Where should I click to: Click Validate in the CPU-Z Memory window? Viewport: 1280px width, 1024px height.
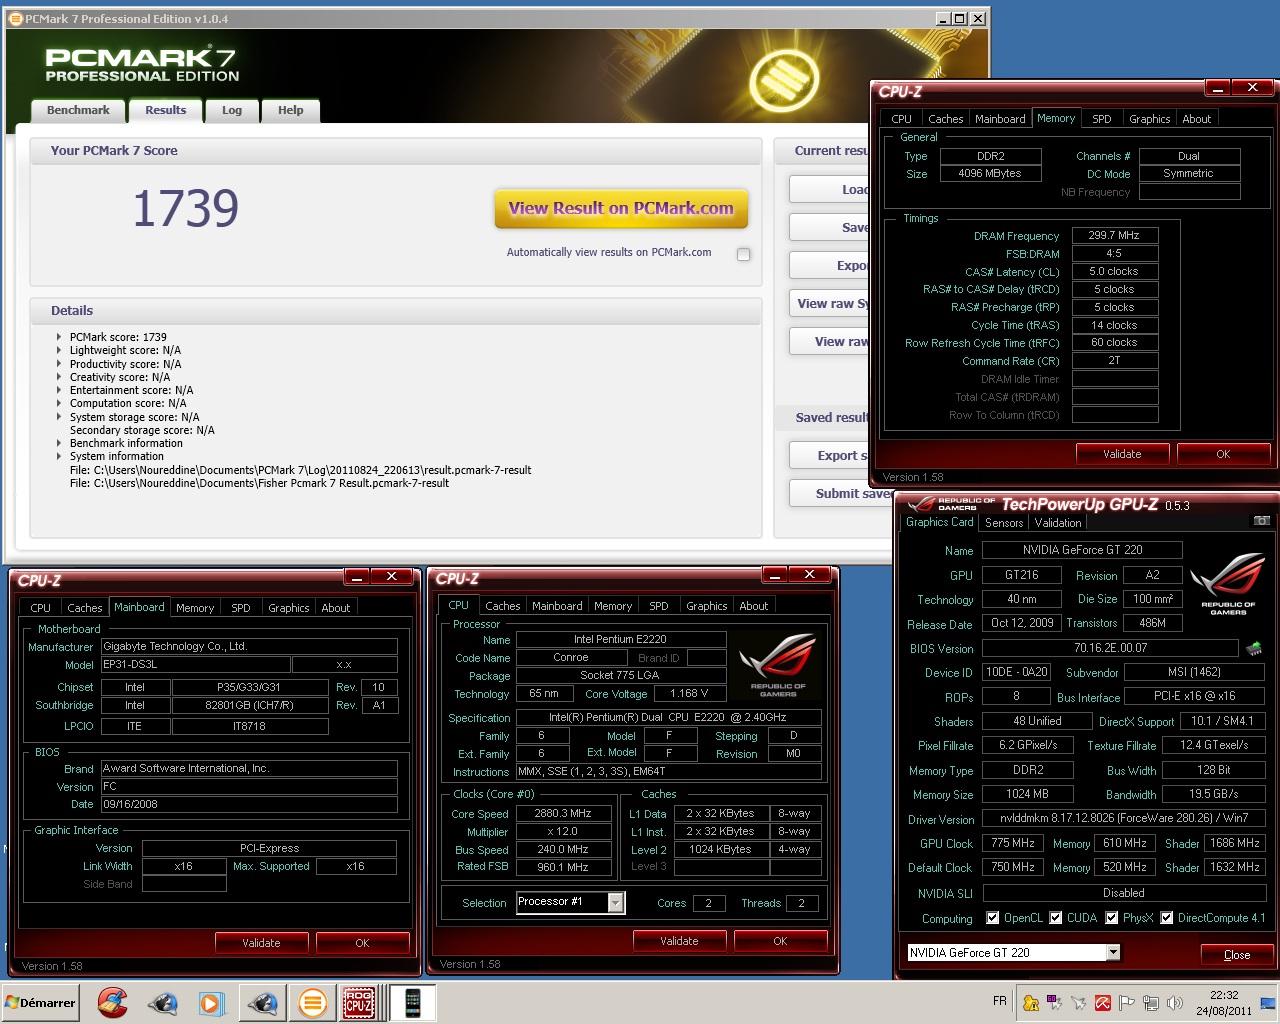1122,454
